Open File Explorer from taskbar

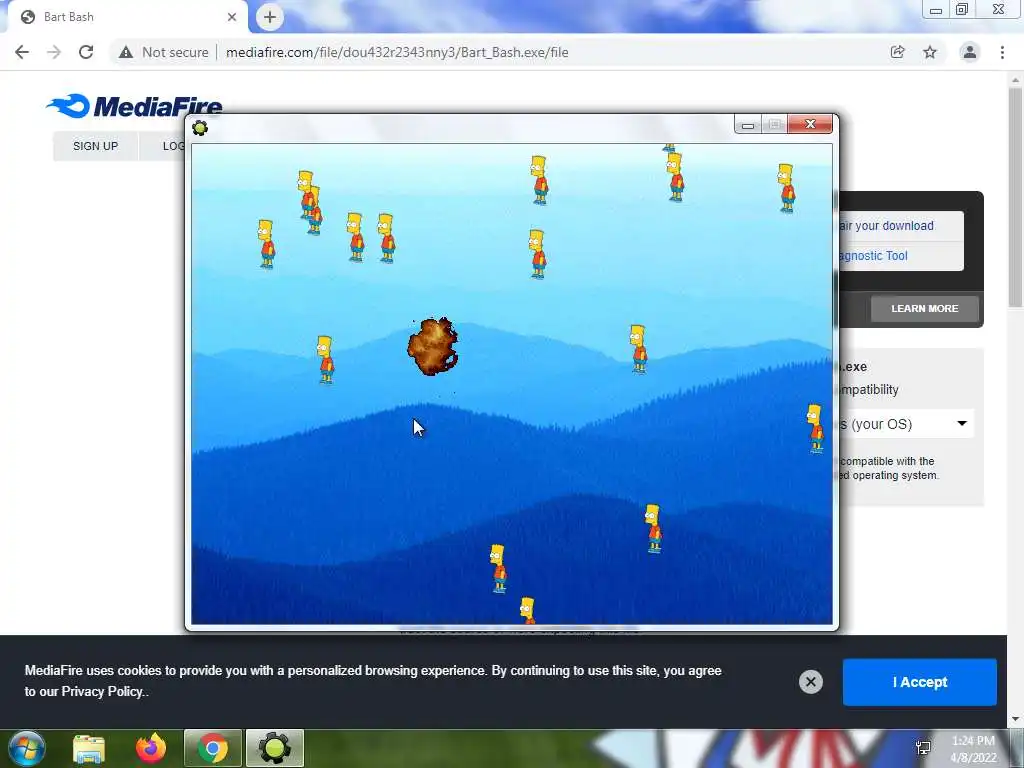click(89, 748)
